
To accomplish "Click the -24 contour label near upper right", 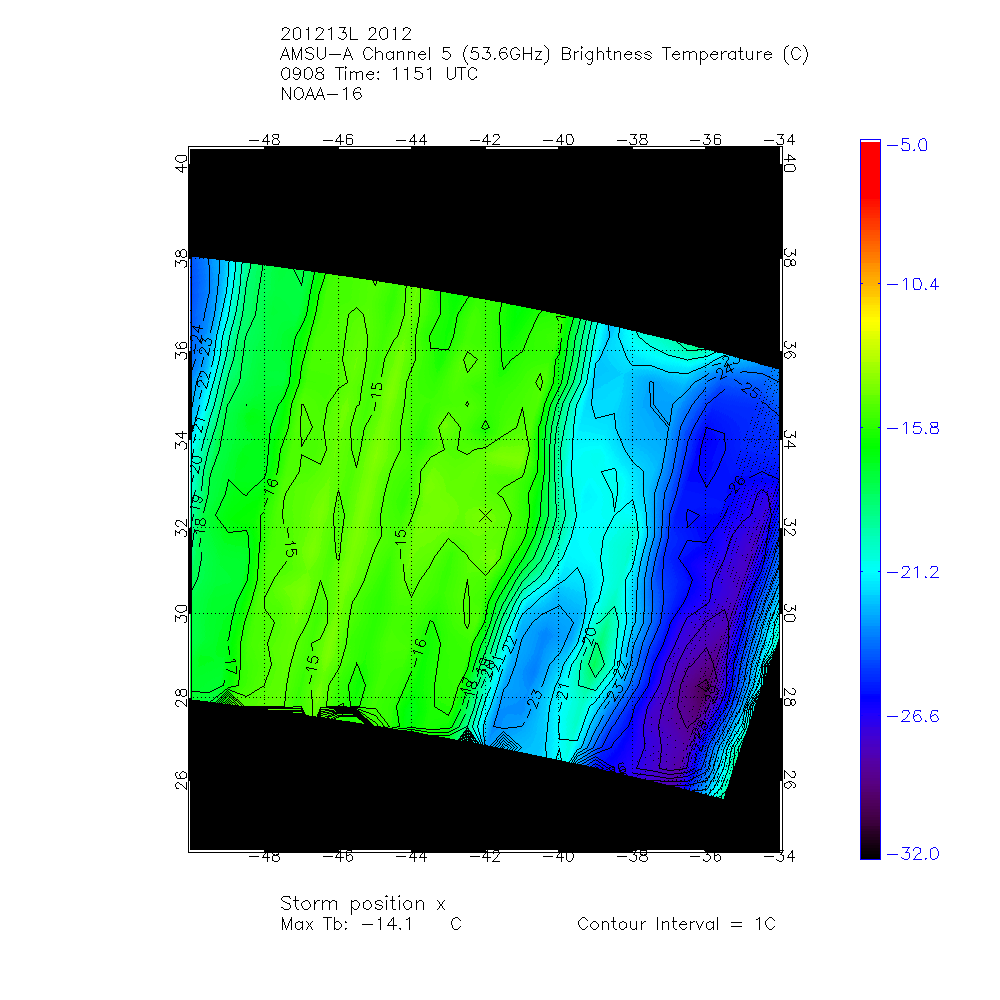I will click(724, 372).
